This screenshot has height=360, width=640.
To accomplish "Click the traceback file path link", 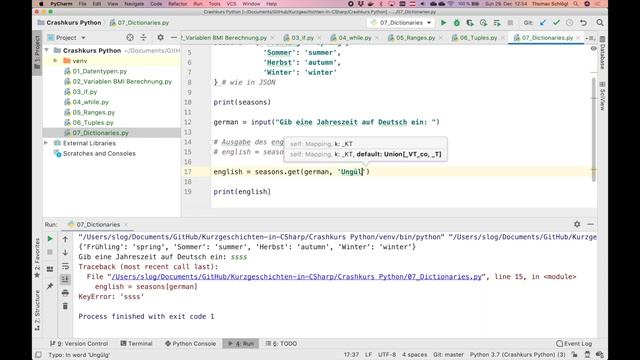I will tap(297, 277).
